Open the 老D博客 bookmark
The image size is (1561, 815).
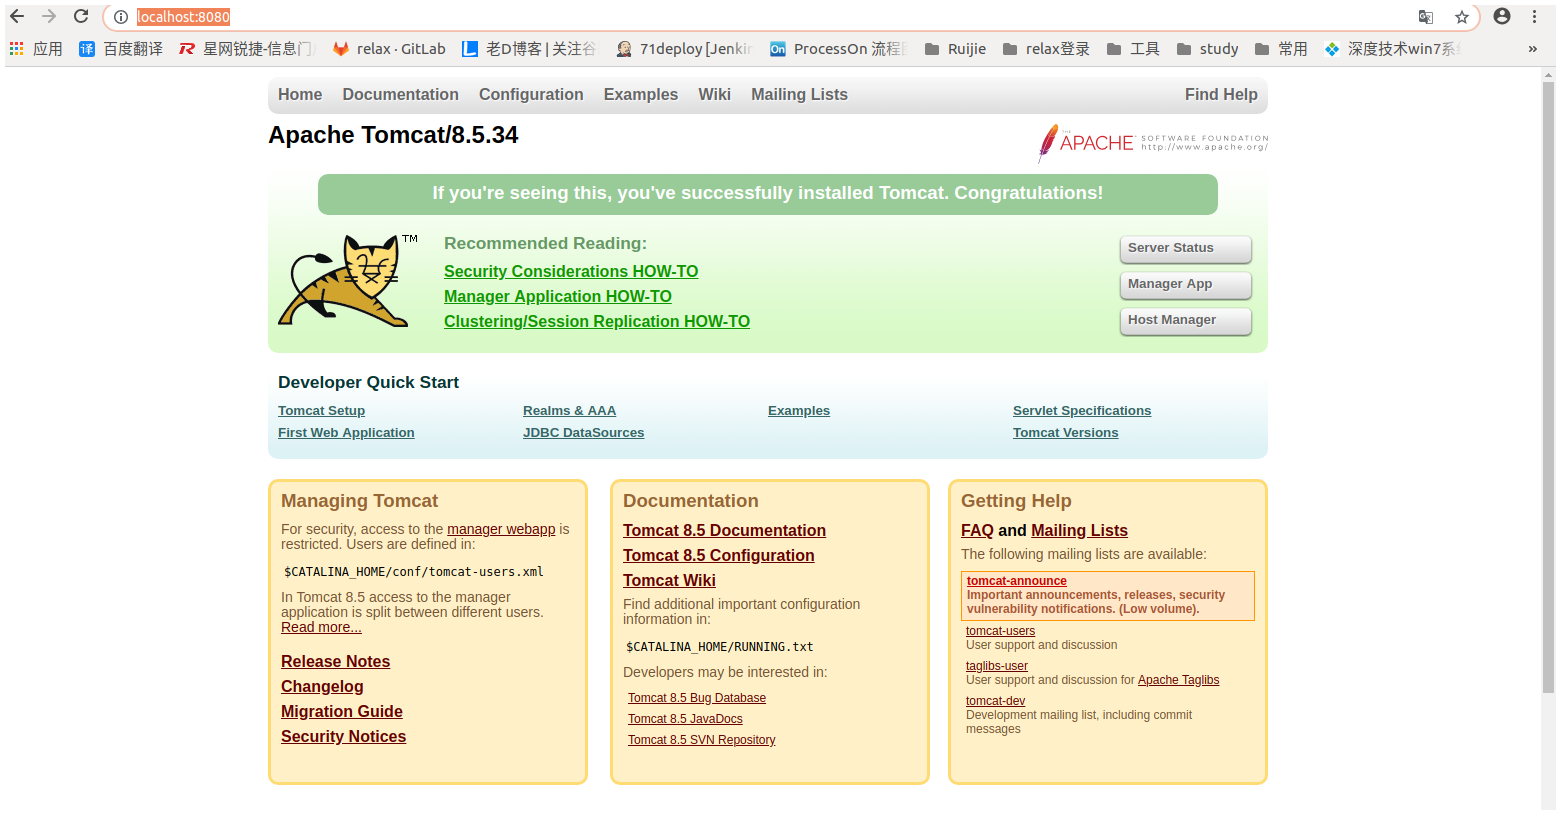click(x=529, y=49)
